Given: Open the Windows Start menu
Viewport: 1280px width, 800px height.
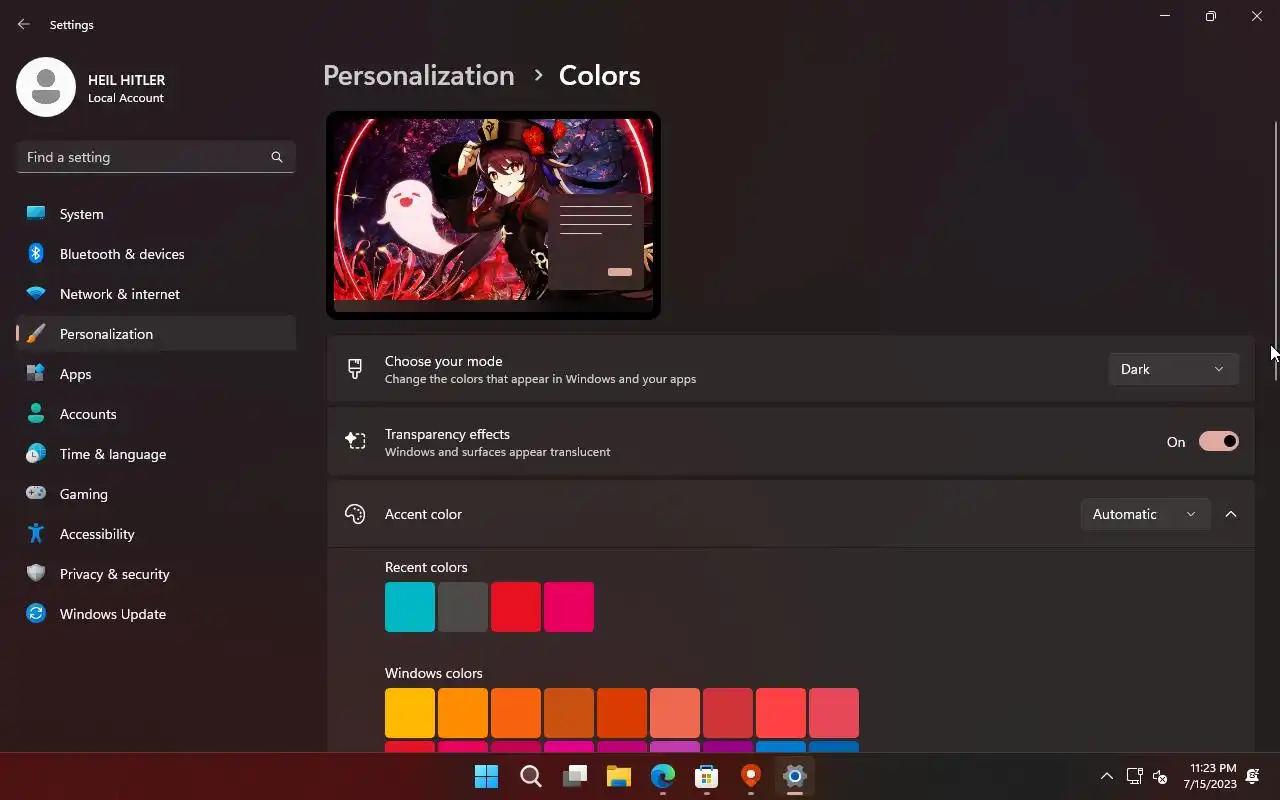Looking at the screenshot, I should [487, 776].
